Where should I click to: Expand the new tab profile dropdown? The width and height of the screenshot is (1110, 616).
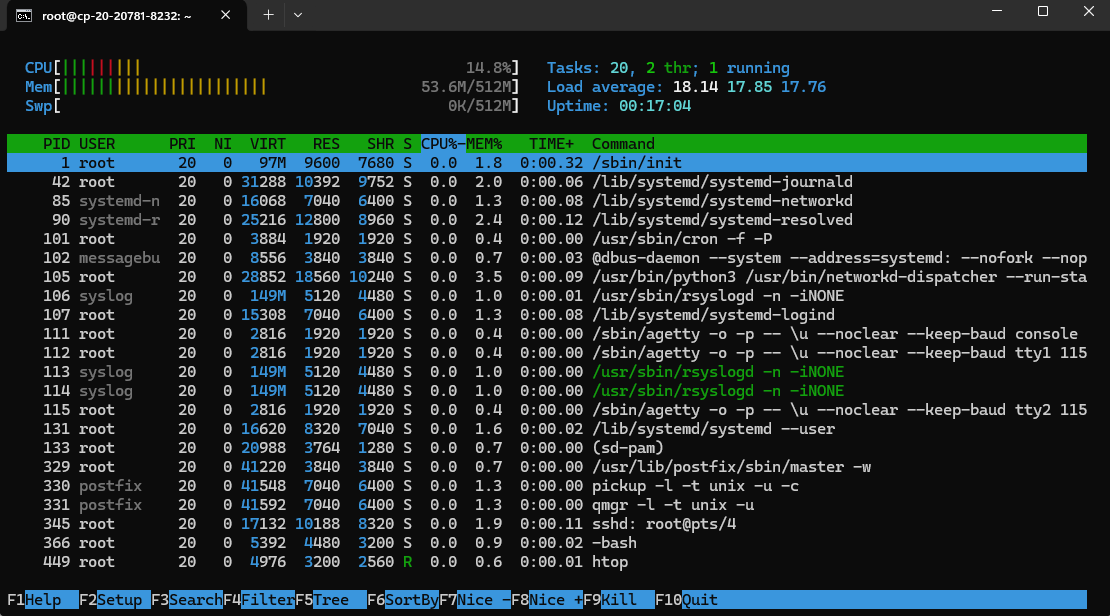297,14
